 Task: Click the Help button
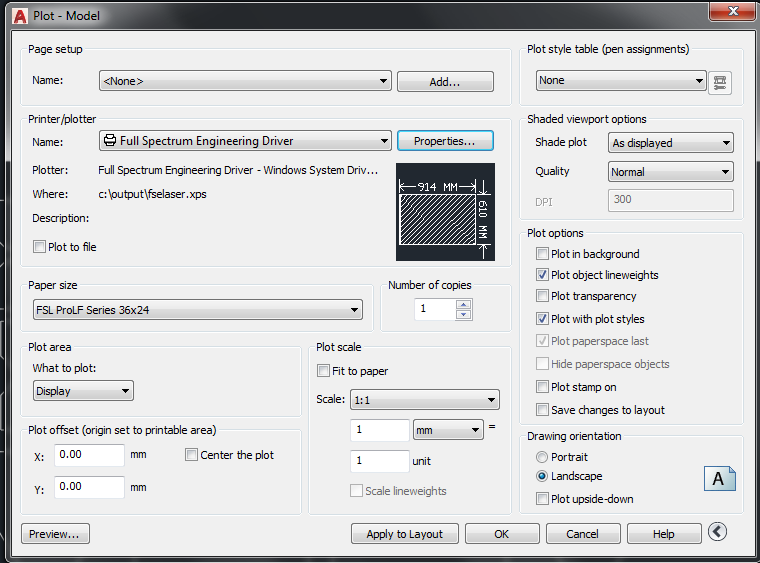[664, 534]
